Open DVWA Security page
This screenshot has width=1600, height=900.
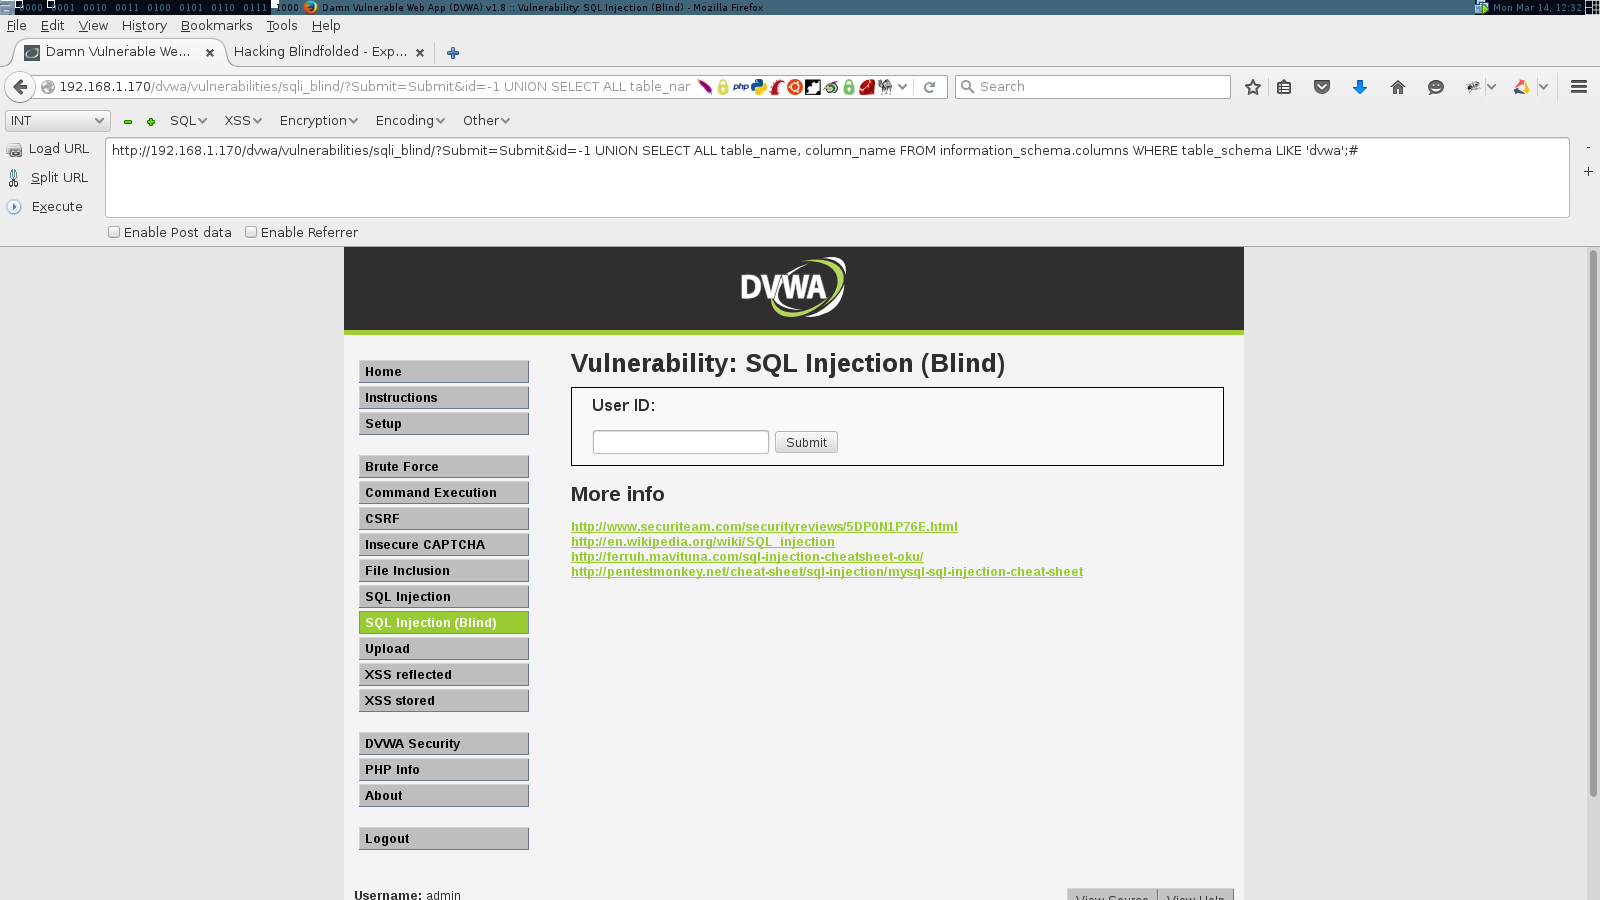(444, 744)
